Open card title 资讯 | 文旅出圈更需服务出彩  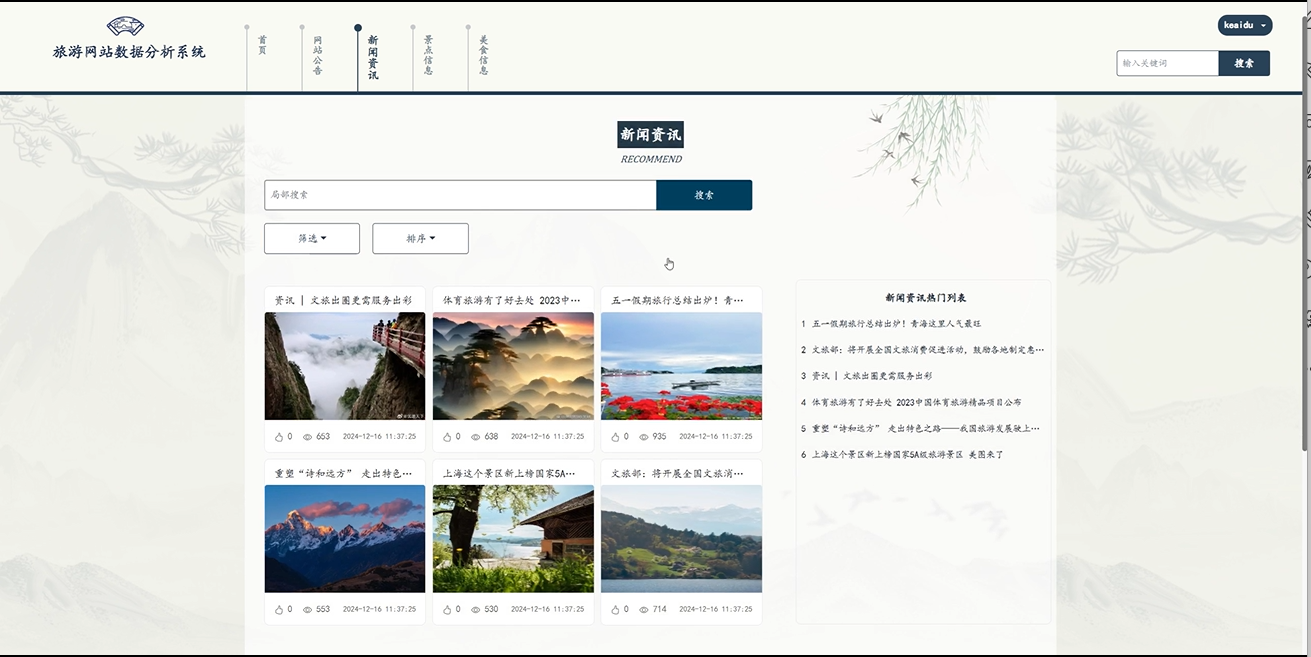tap(343, 300)
